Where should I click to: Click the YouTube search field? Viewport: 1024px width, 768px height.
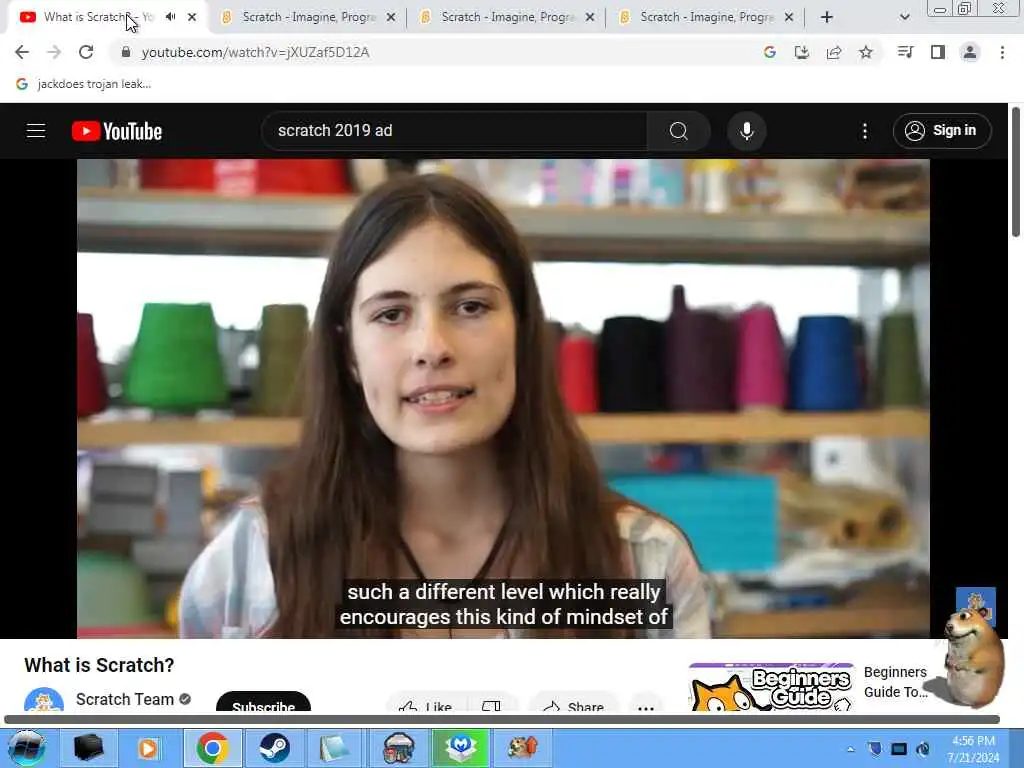pyautogui.click(x=457, y=131)
